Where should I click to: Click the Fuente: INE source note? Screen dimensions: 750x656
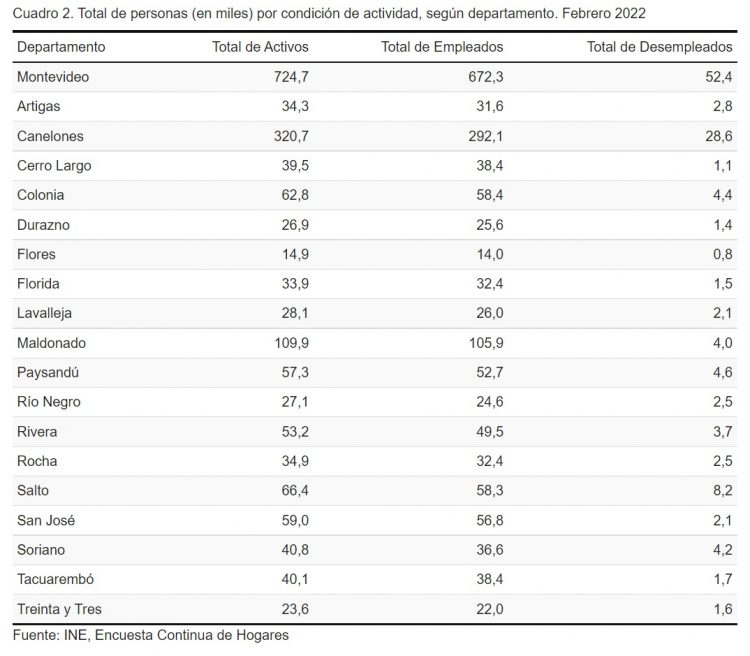(x=151, y=634)
